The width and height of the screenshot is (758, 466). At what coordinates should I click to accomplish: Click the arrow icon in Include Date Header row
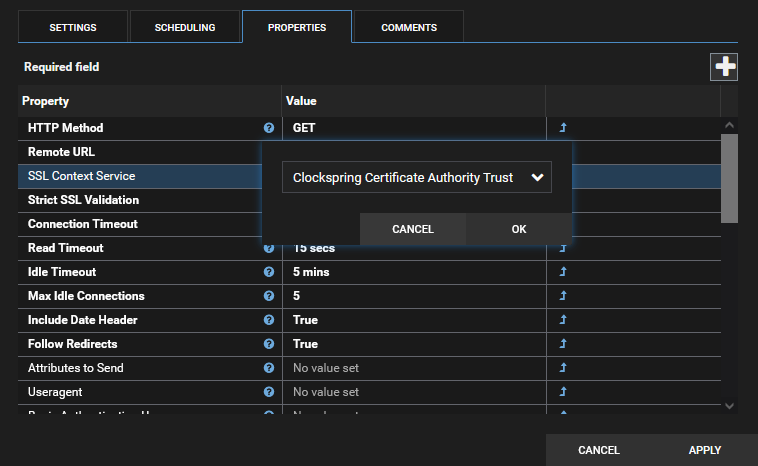click(x=563, y=320)
